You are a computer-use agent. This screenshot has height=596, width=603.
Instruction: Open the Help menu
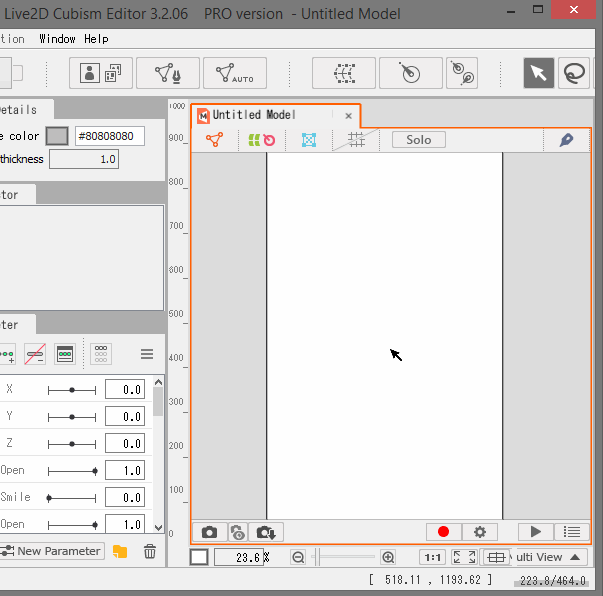[x=96, y=39]
